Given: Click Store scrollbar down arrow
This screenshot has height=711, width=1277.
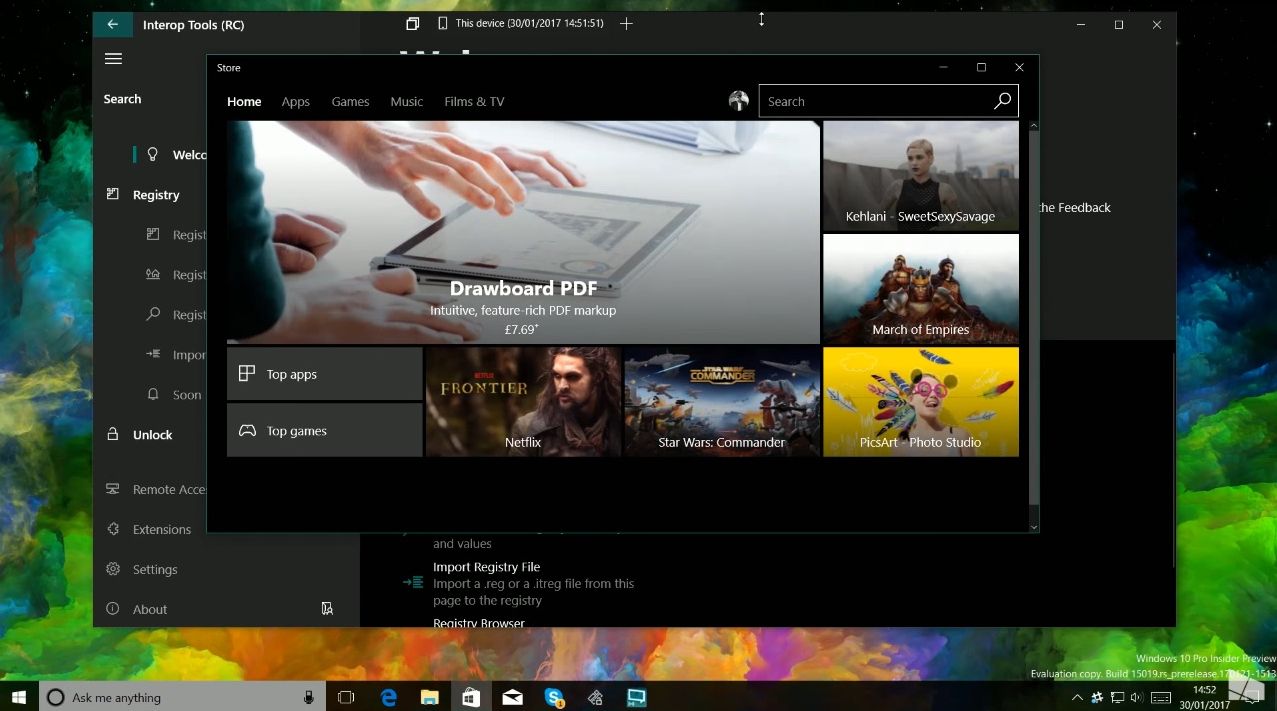Looking at the screenshot, I should click(1034, 527).
